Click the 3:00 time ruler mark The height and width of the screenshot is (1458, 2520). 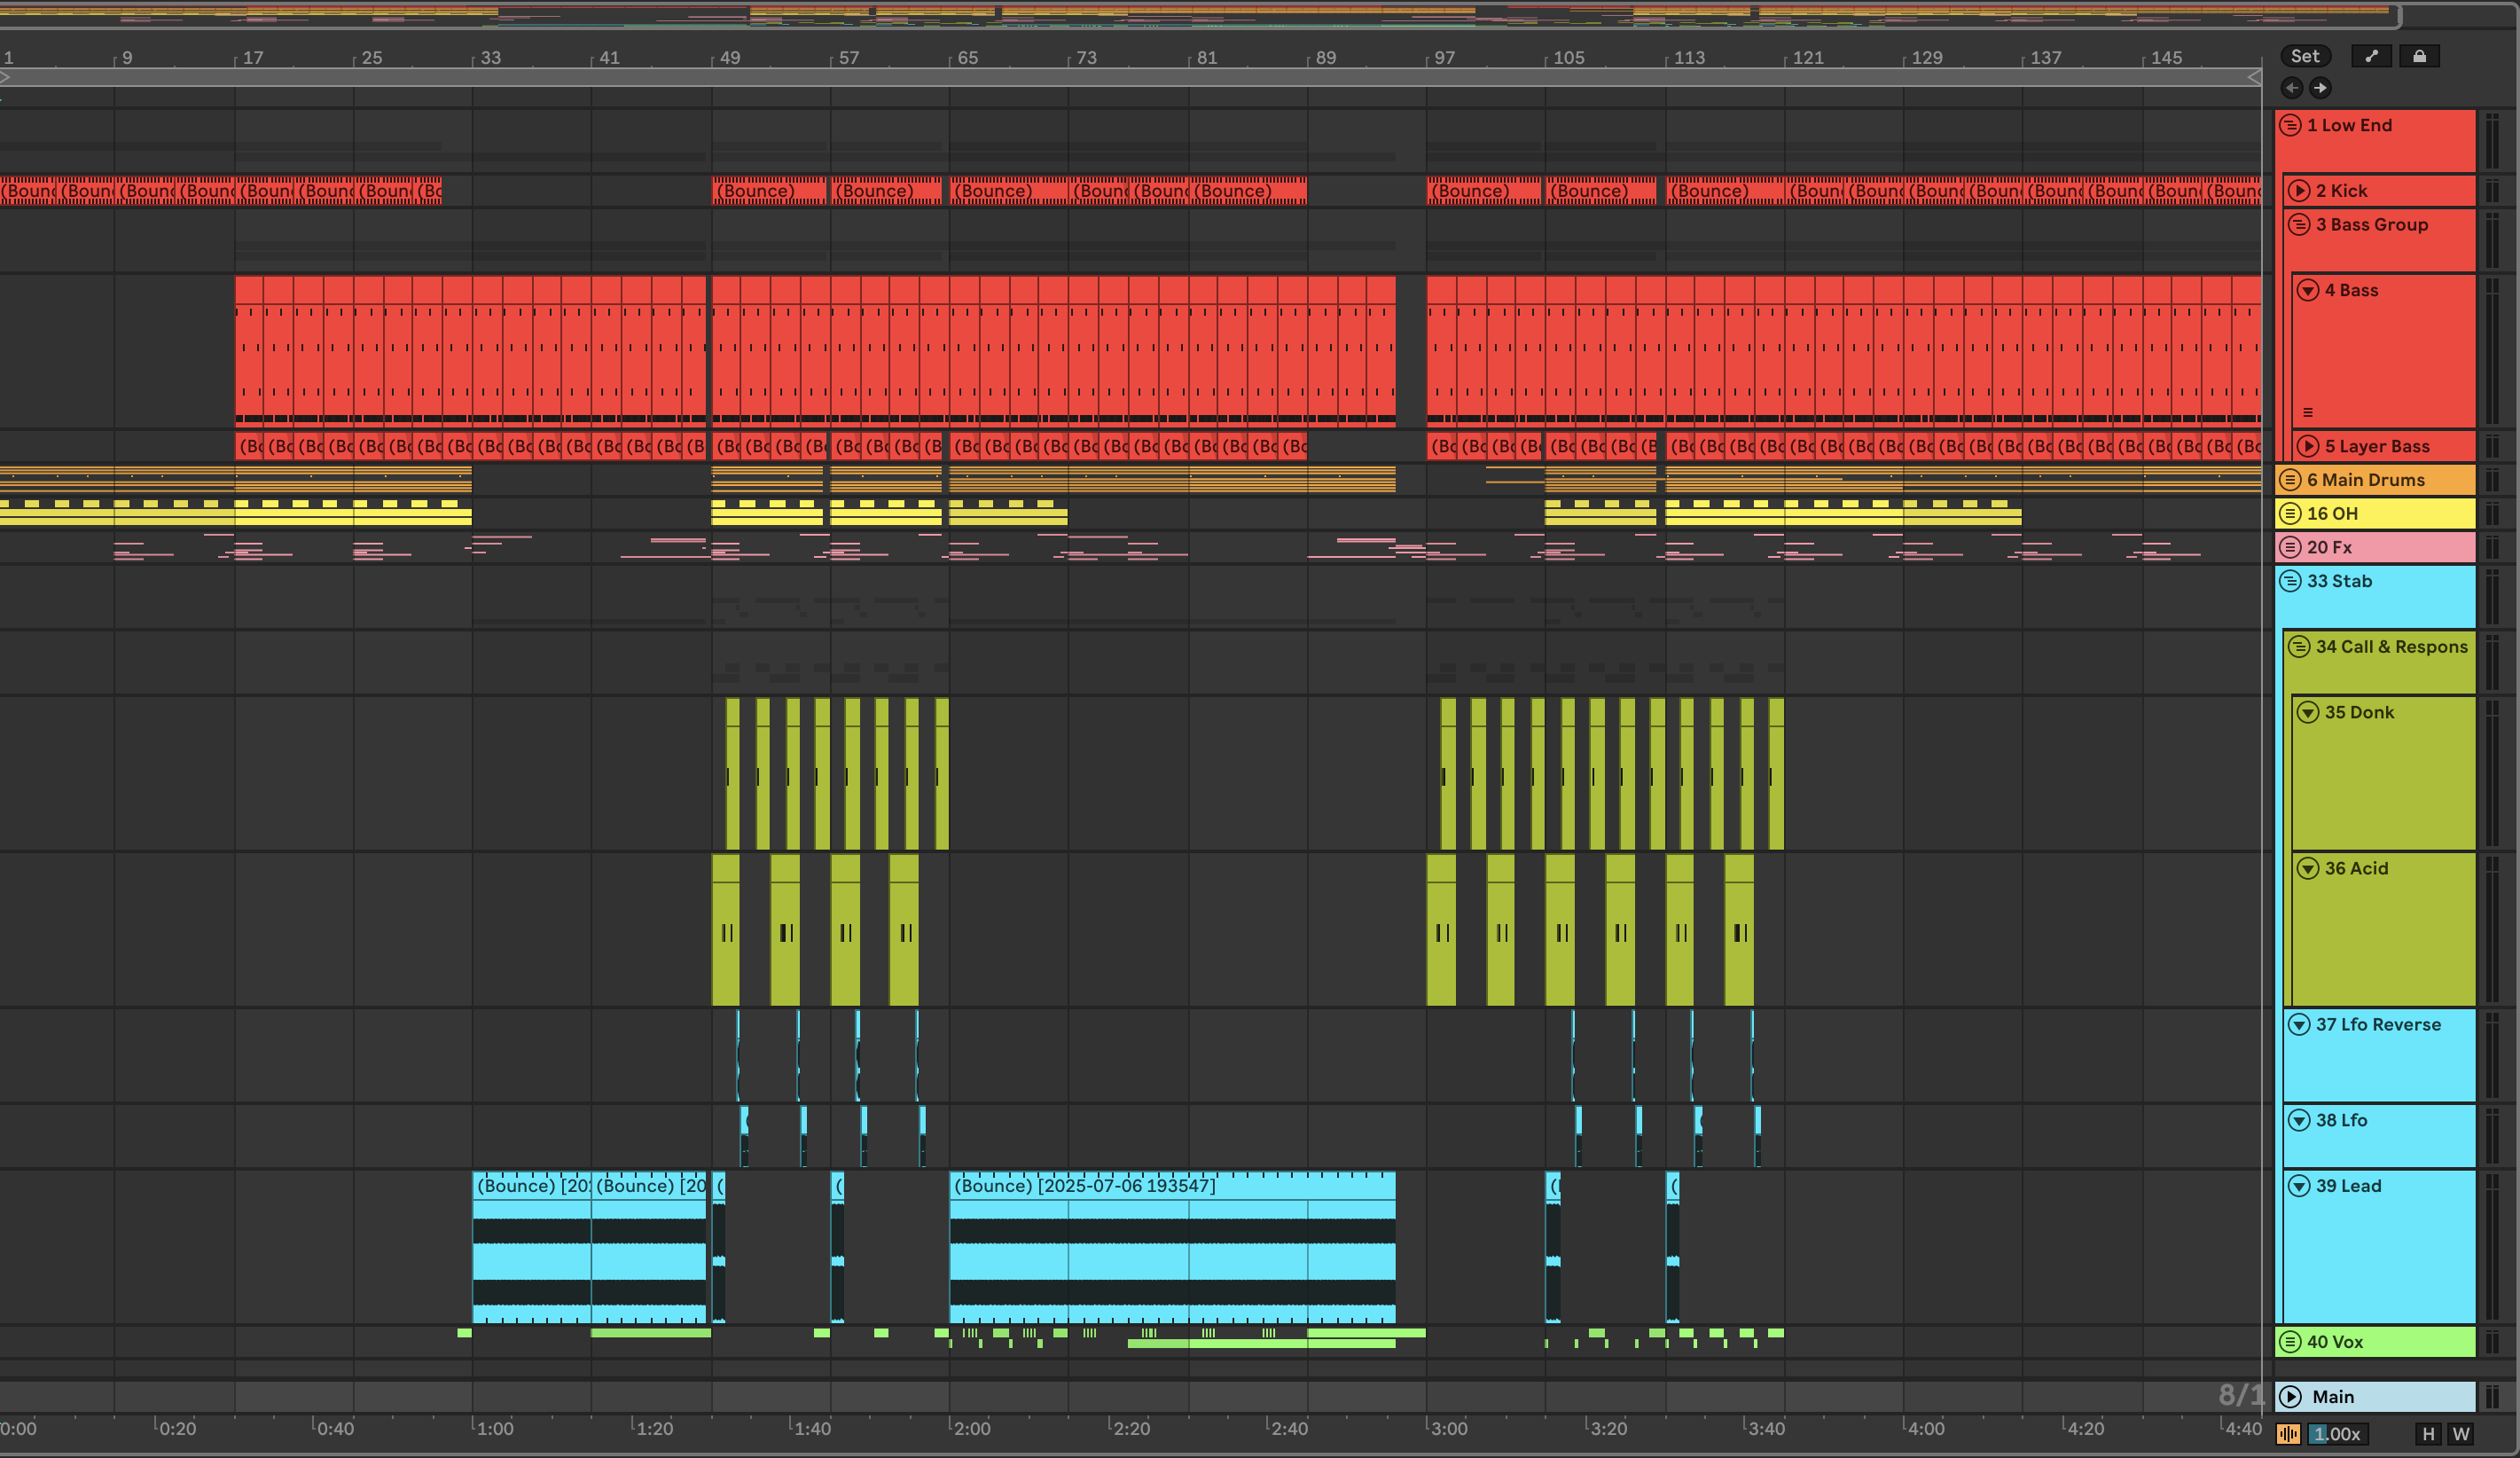[x=1448, y=1428]
